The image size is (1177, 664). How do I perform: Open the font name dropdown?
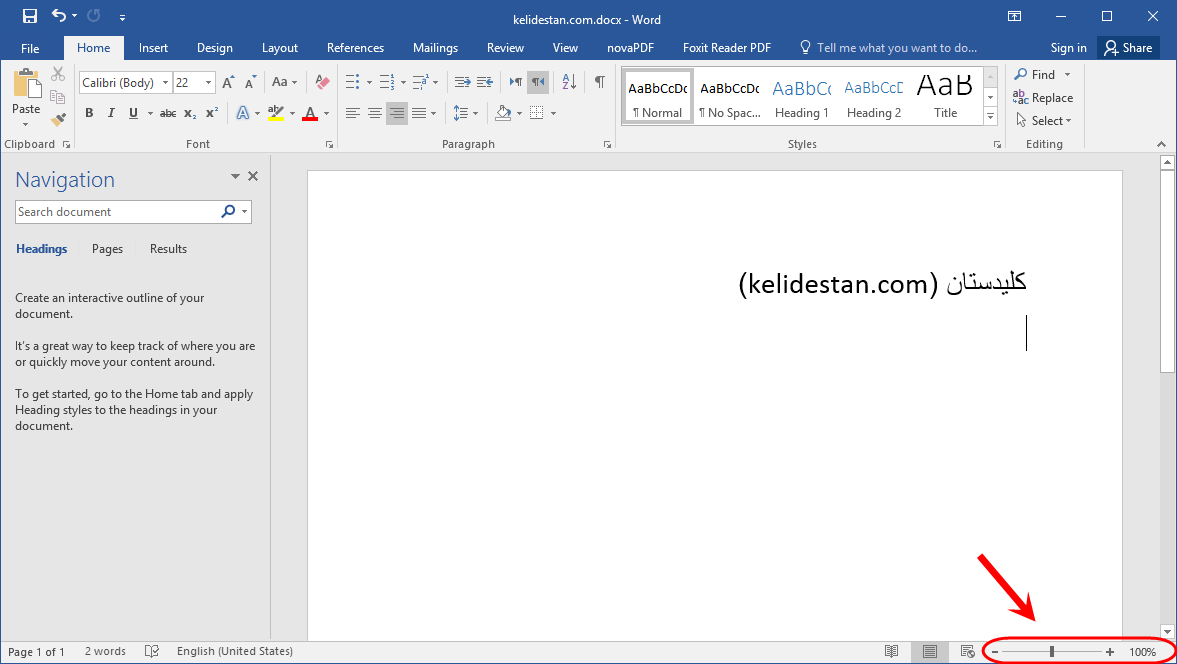(x=165, y=83)
